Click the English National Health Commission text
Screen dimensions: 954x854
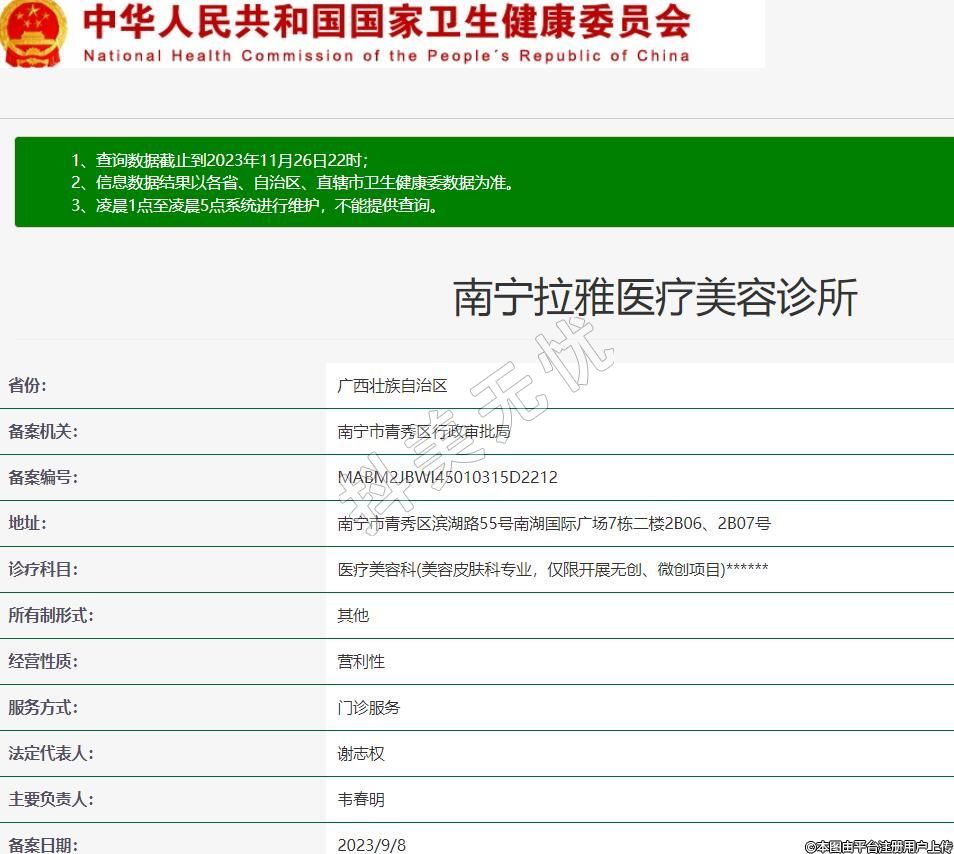[x=386, y=55]
